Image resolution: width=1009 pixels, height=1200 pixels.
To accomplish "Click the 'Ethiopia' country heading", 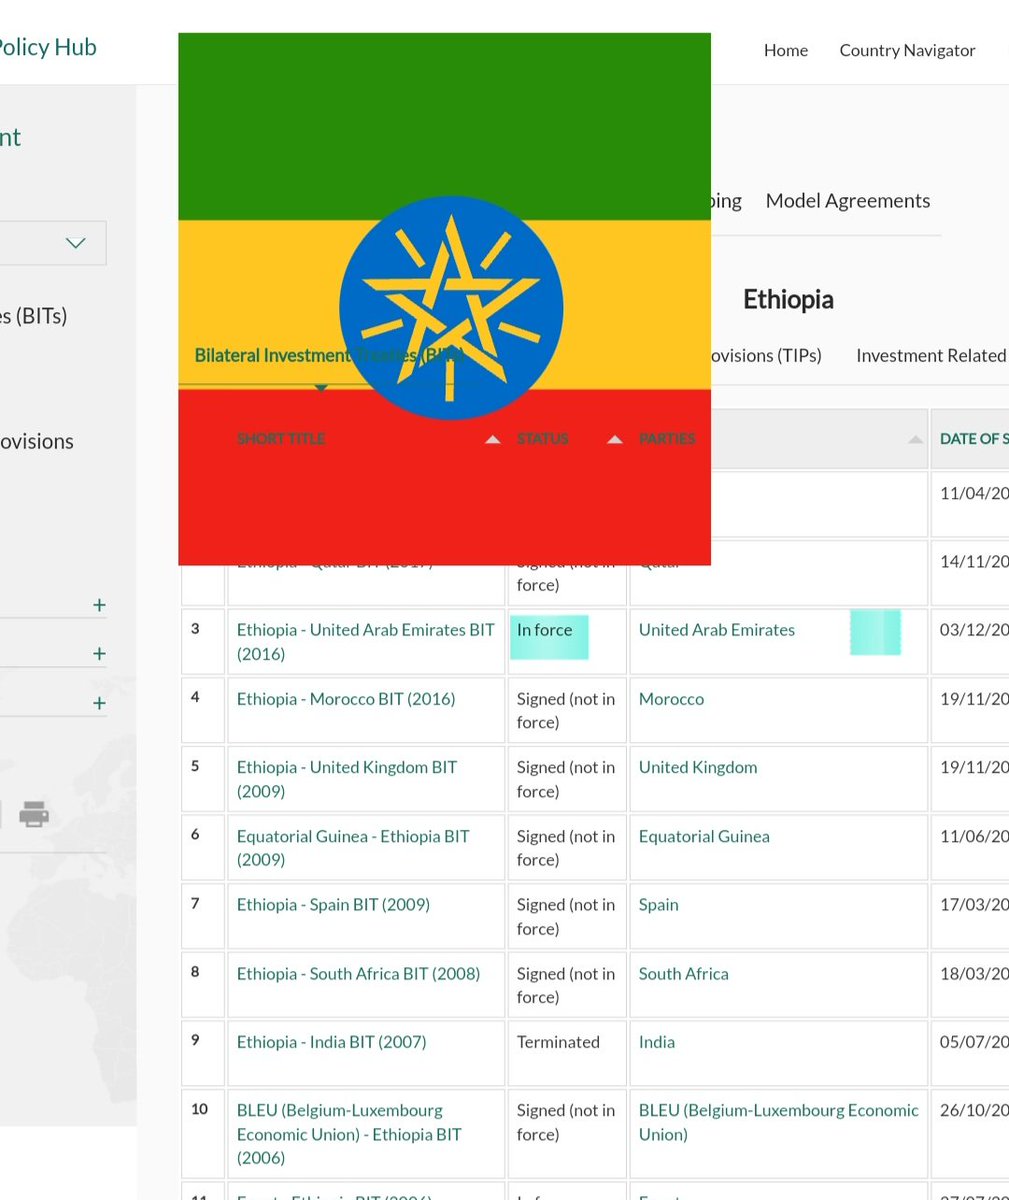I will (x=788, y=300).
